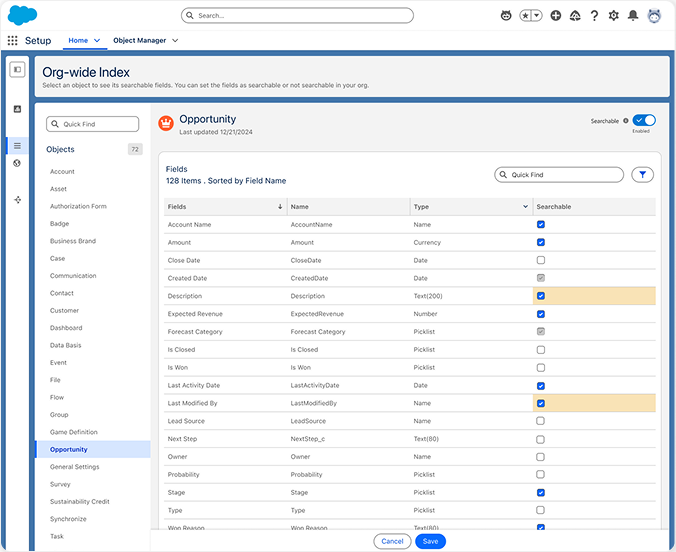Image resolution: width=676 pixels, height=552 pixels.
Task: Check Searchable for Lead Source
Action: (x=540, y=421)
